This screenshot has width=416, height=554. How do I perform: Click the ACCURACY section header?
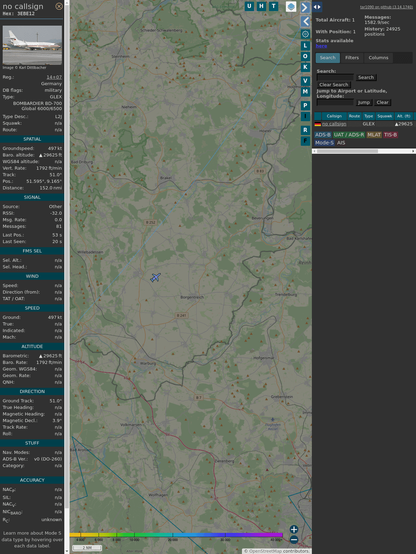(x=32, y=480)
